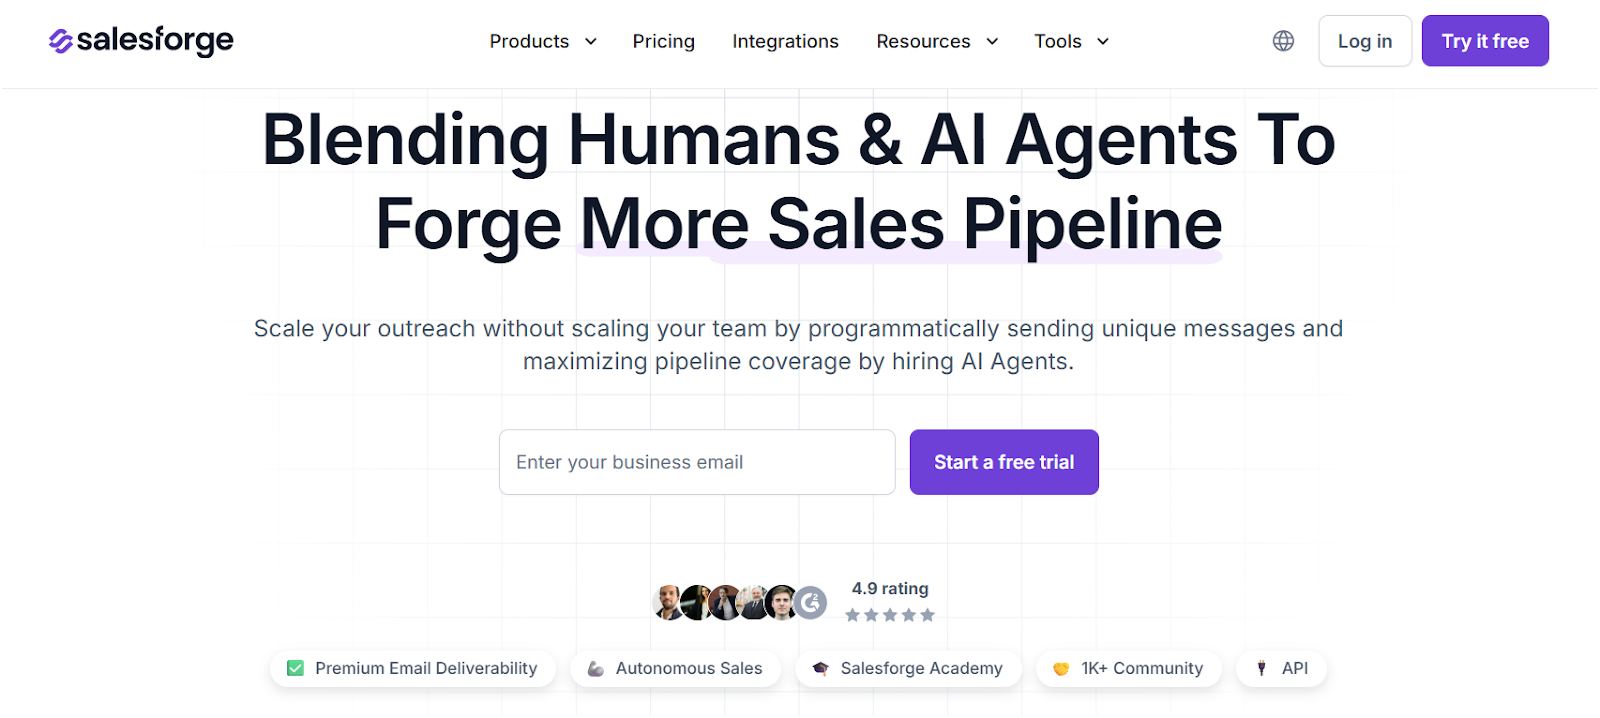
Task: Click the hands icon on 1K+ Community badge
Action: point(1062,668)
